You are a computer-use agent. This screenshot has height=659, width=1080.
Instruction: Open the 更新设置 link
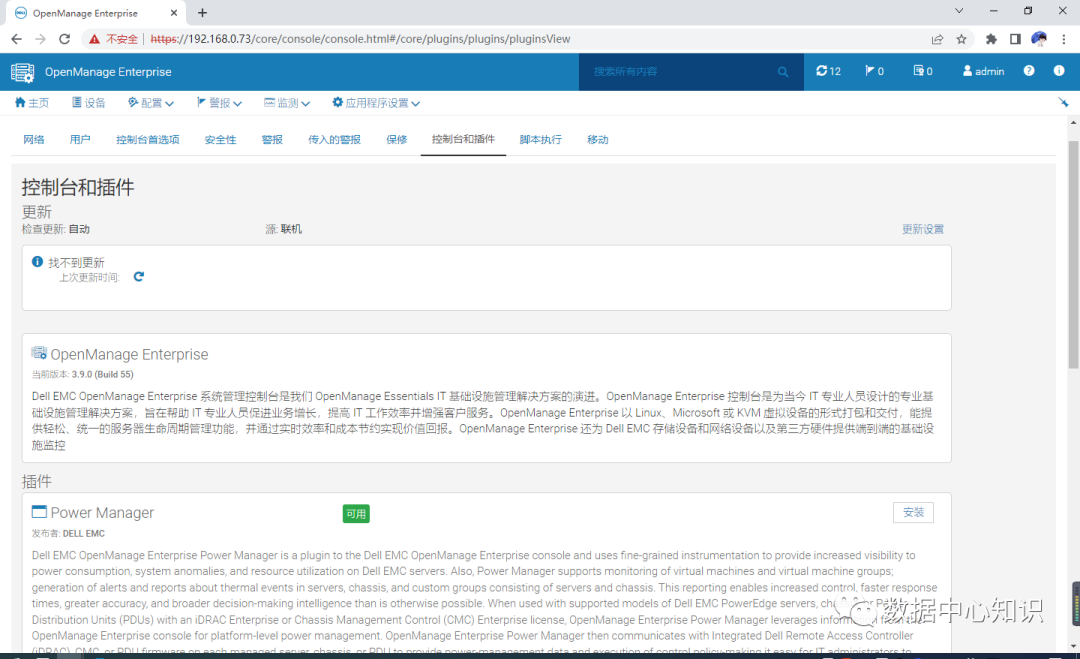[923, 229]
